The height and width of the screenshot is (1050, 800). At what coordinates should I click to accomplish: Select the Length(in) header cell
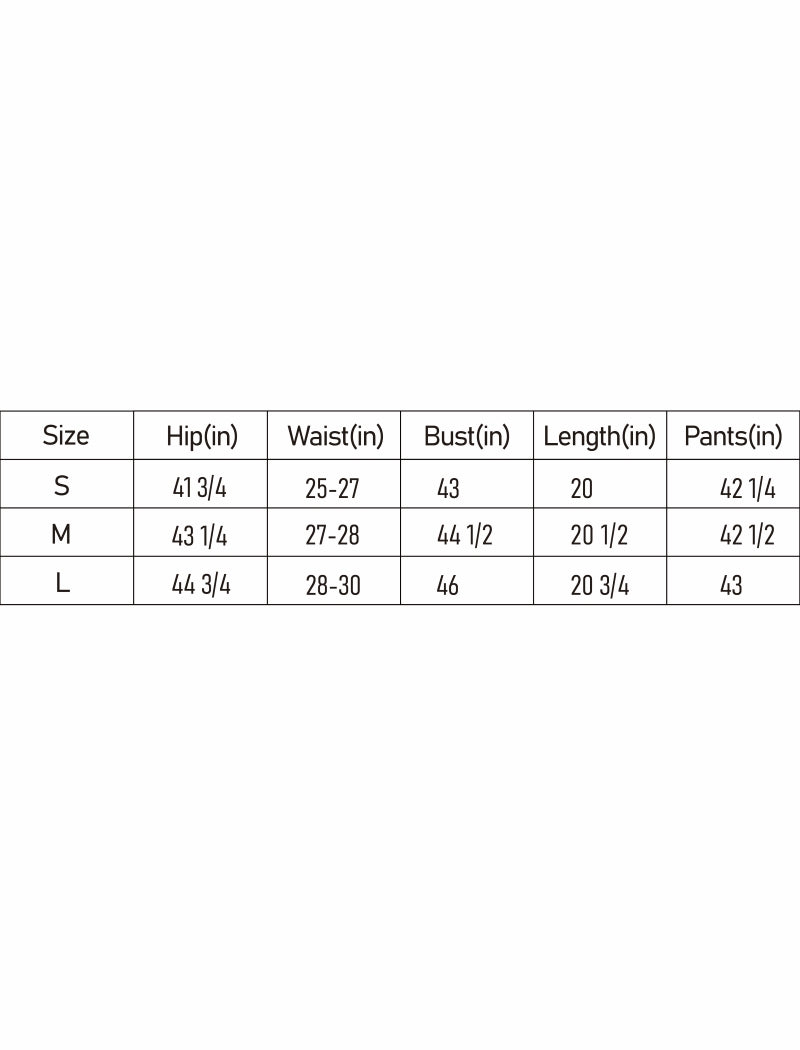(x=600, y=436)
